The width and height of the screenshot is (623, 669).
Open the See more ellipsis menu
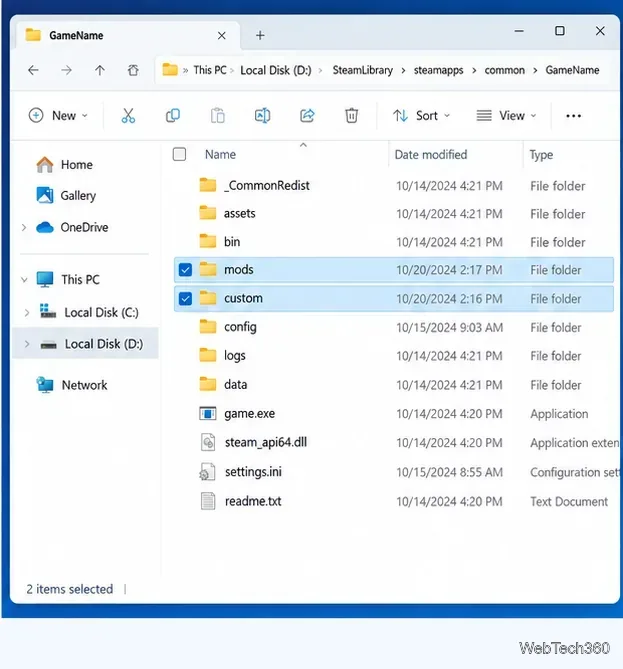coord(574,116)
